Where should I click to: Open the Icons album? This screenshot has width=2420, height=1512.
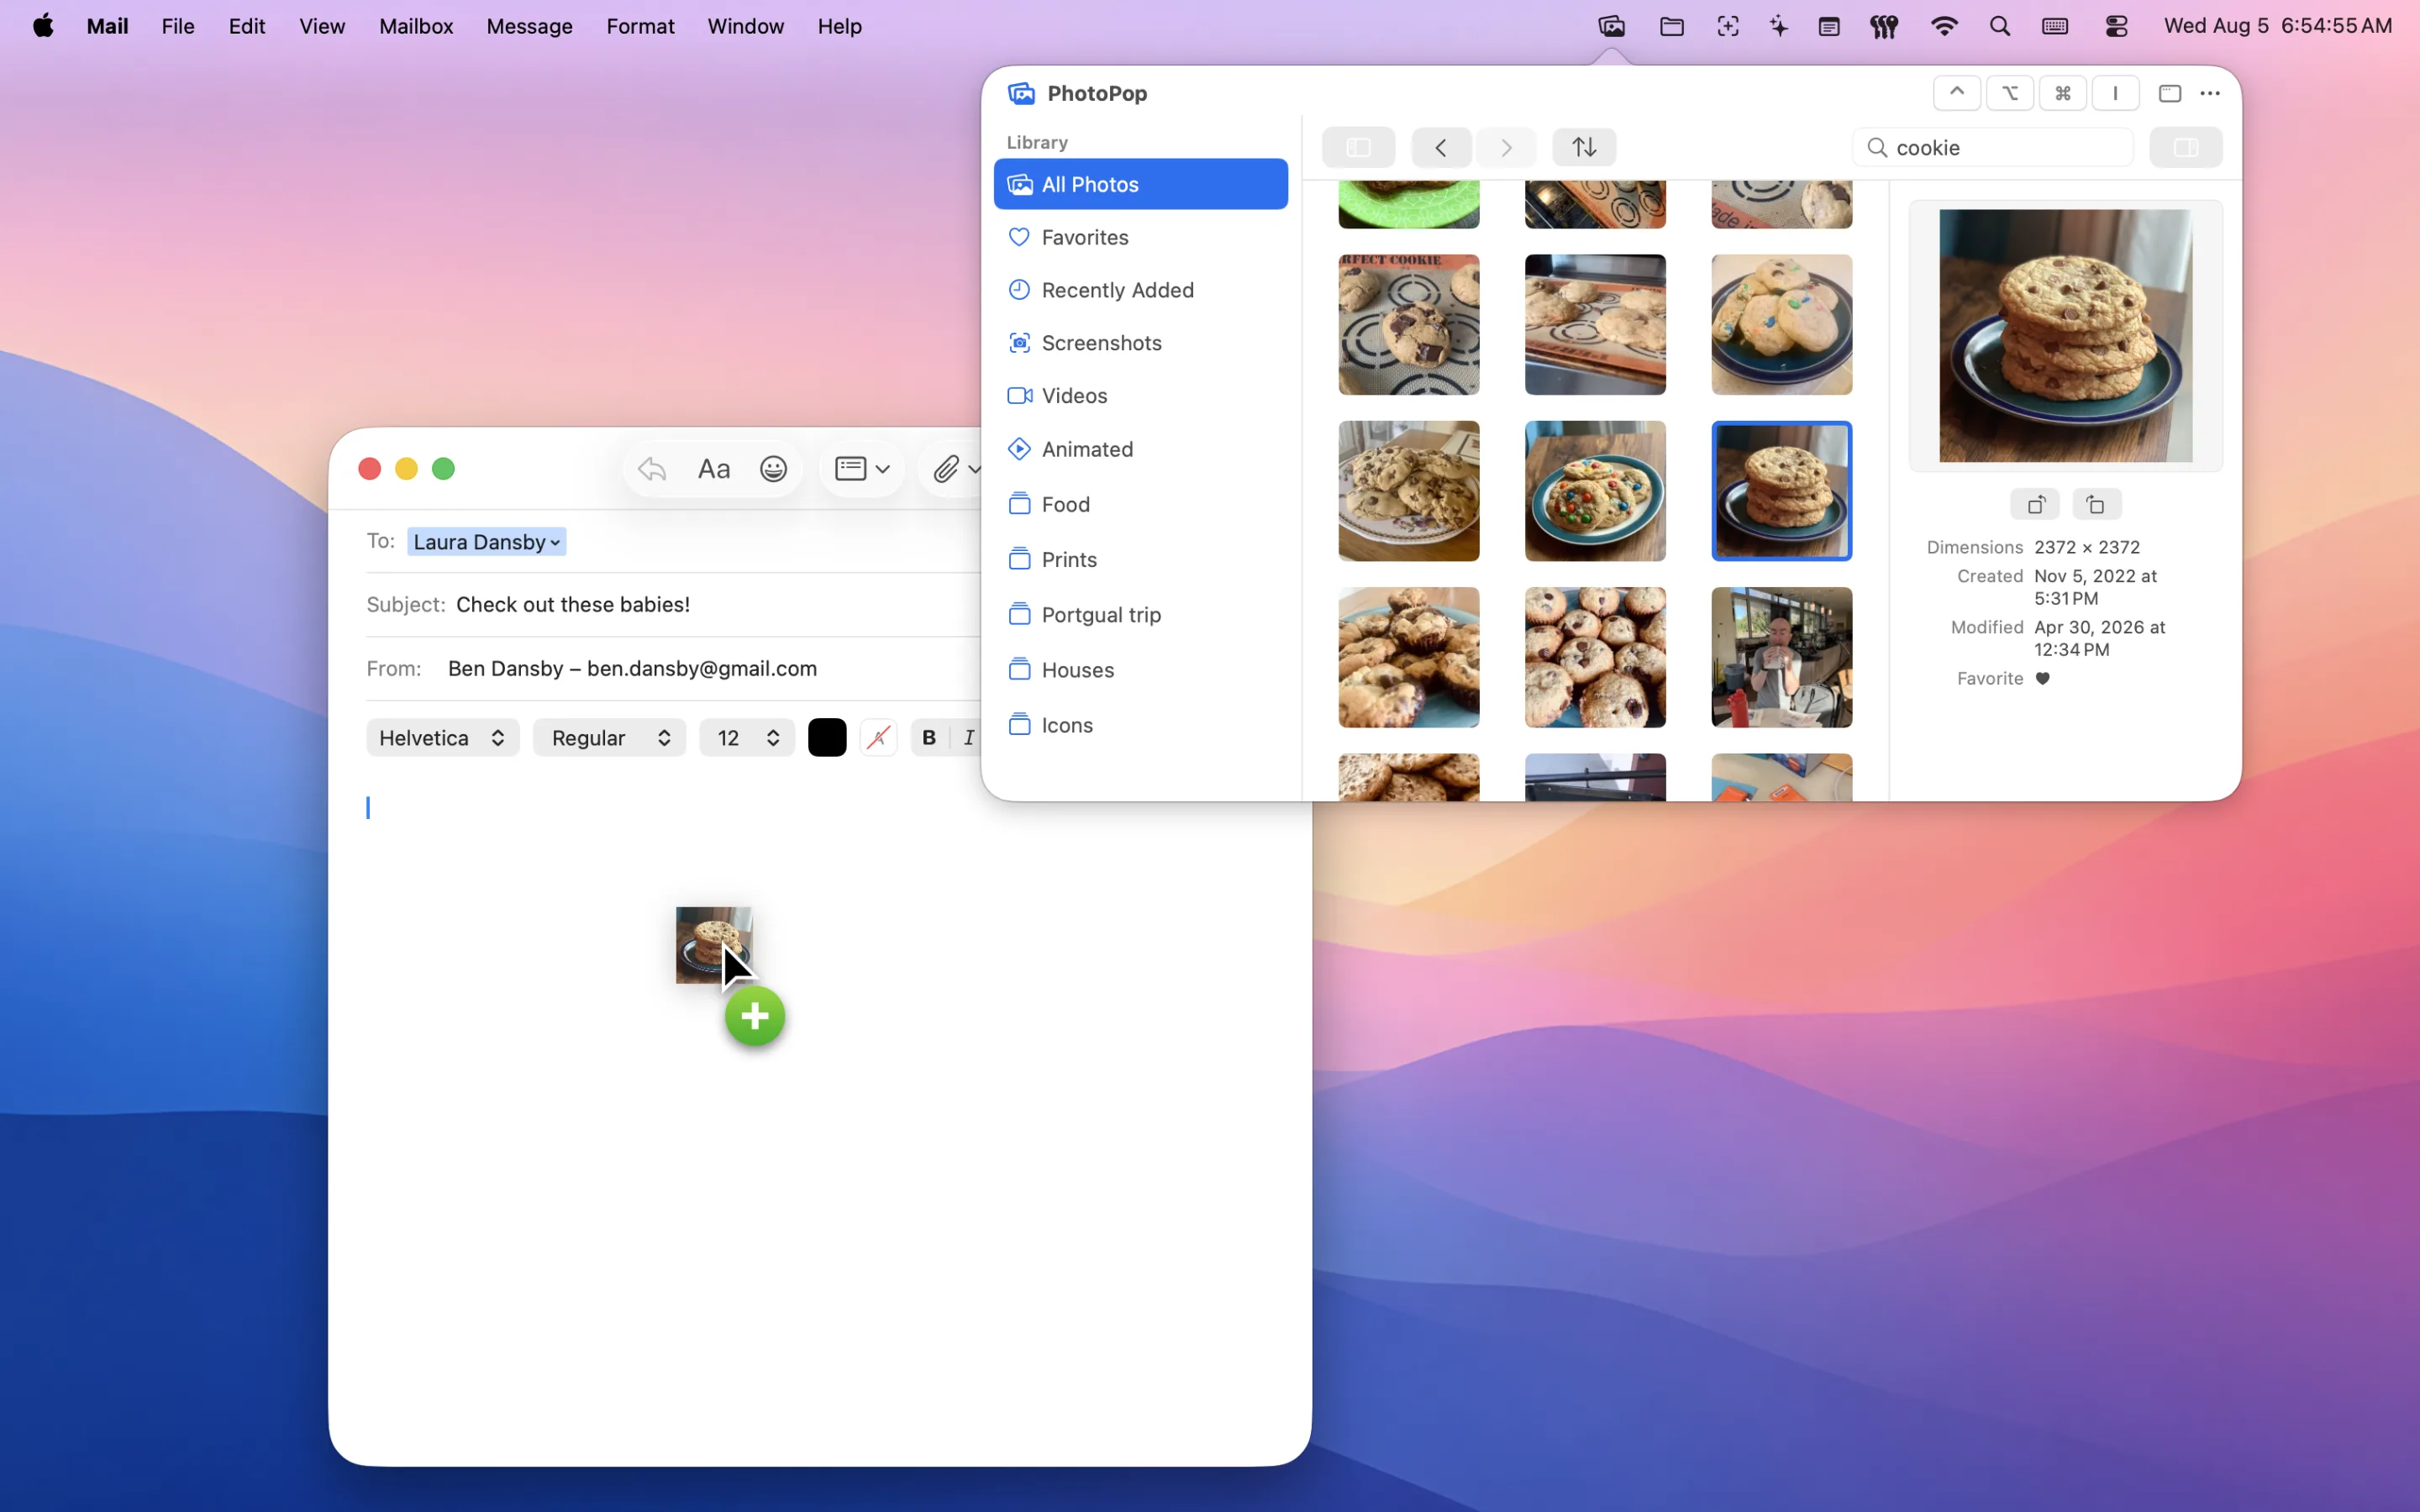[1140, 724]
